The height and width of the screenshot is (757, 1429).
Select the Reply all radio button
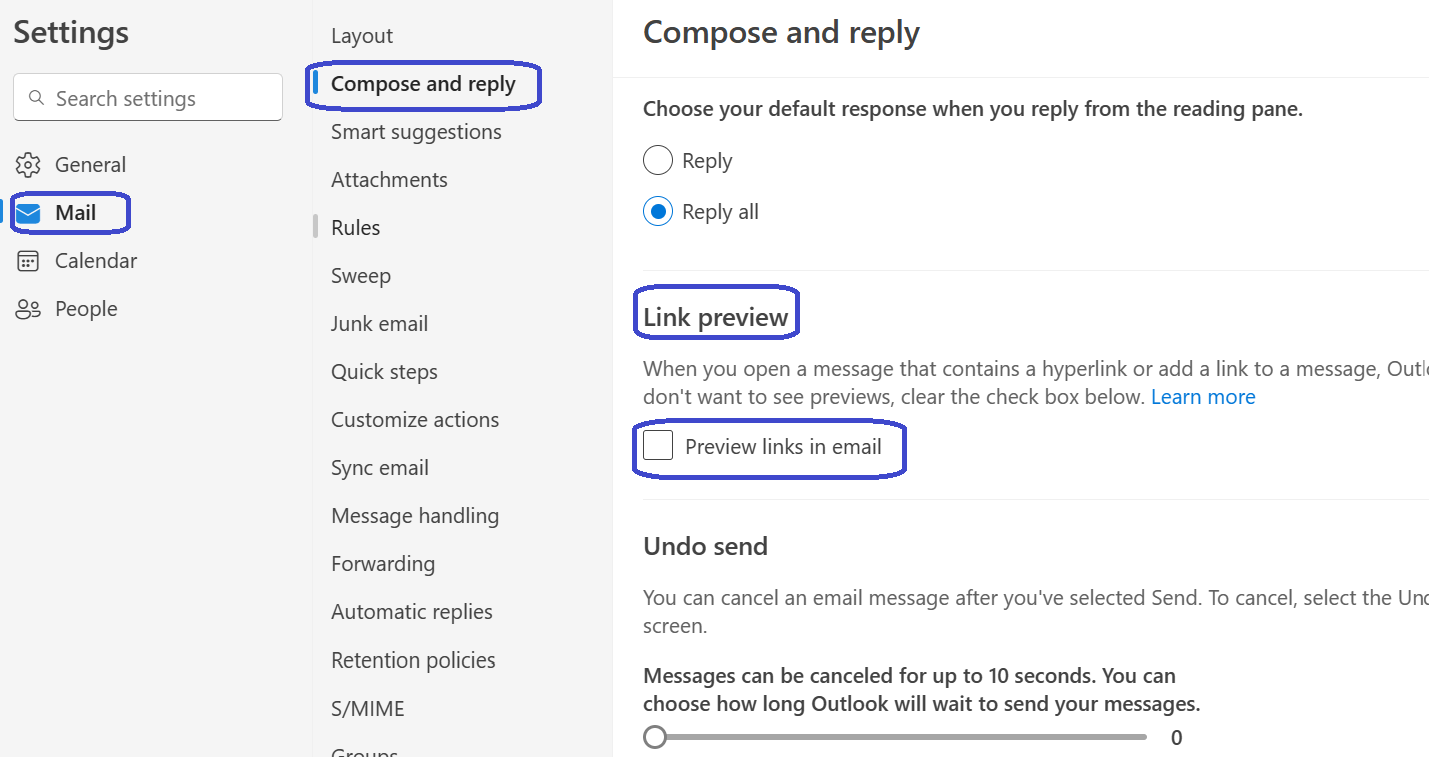coord(658,211)
